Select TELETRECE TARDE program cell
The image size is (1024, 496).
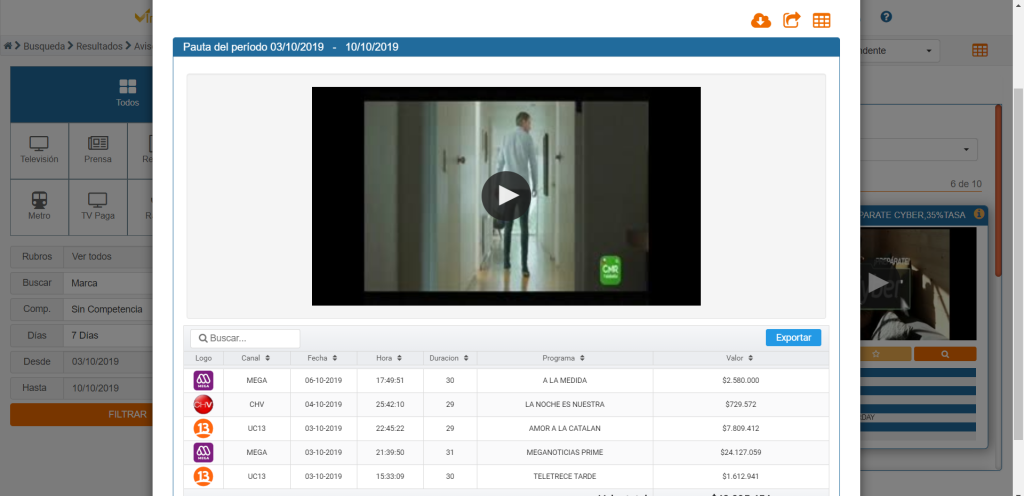pos(564,476)
